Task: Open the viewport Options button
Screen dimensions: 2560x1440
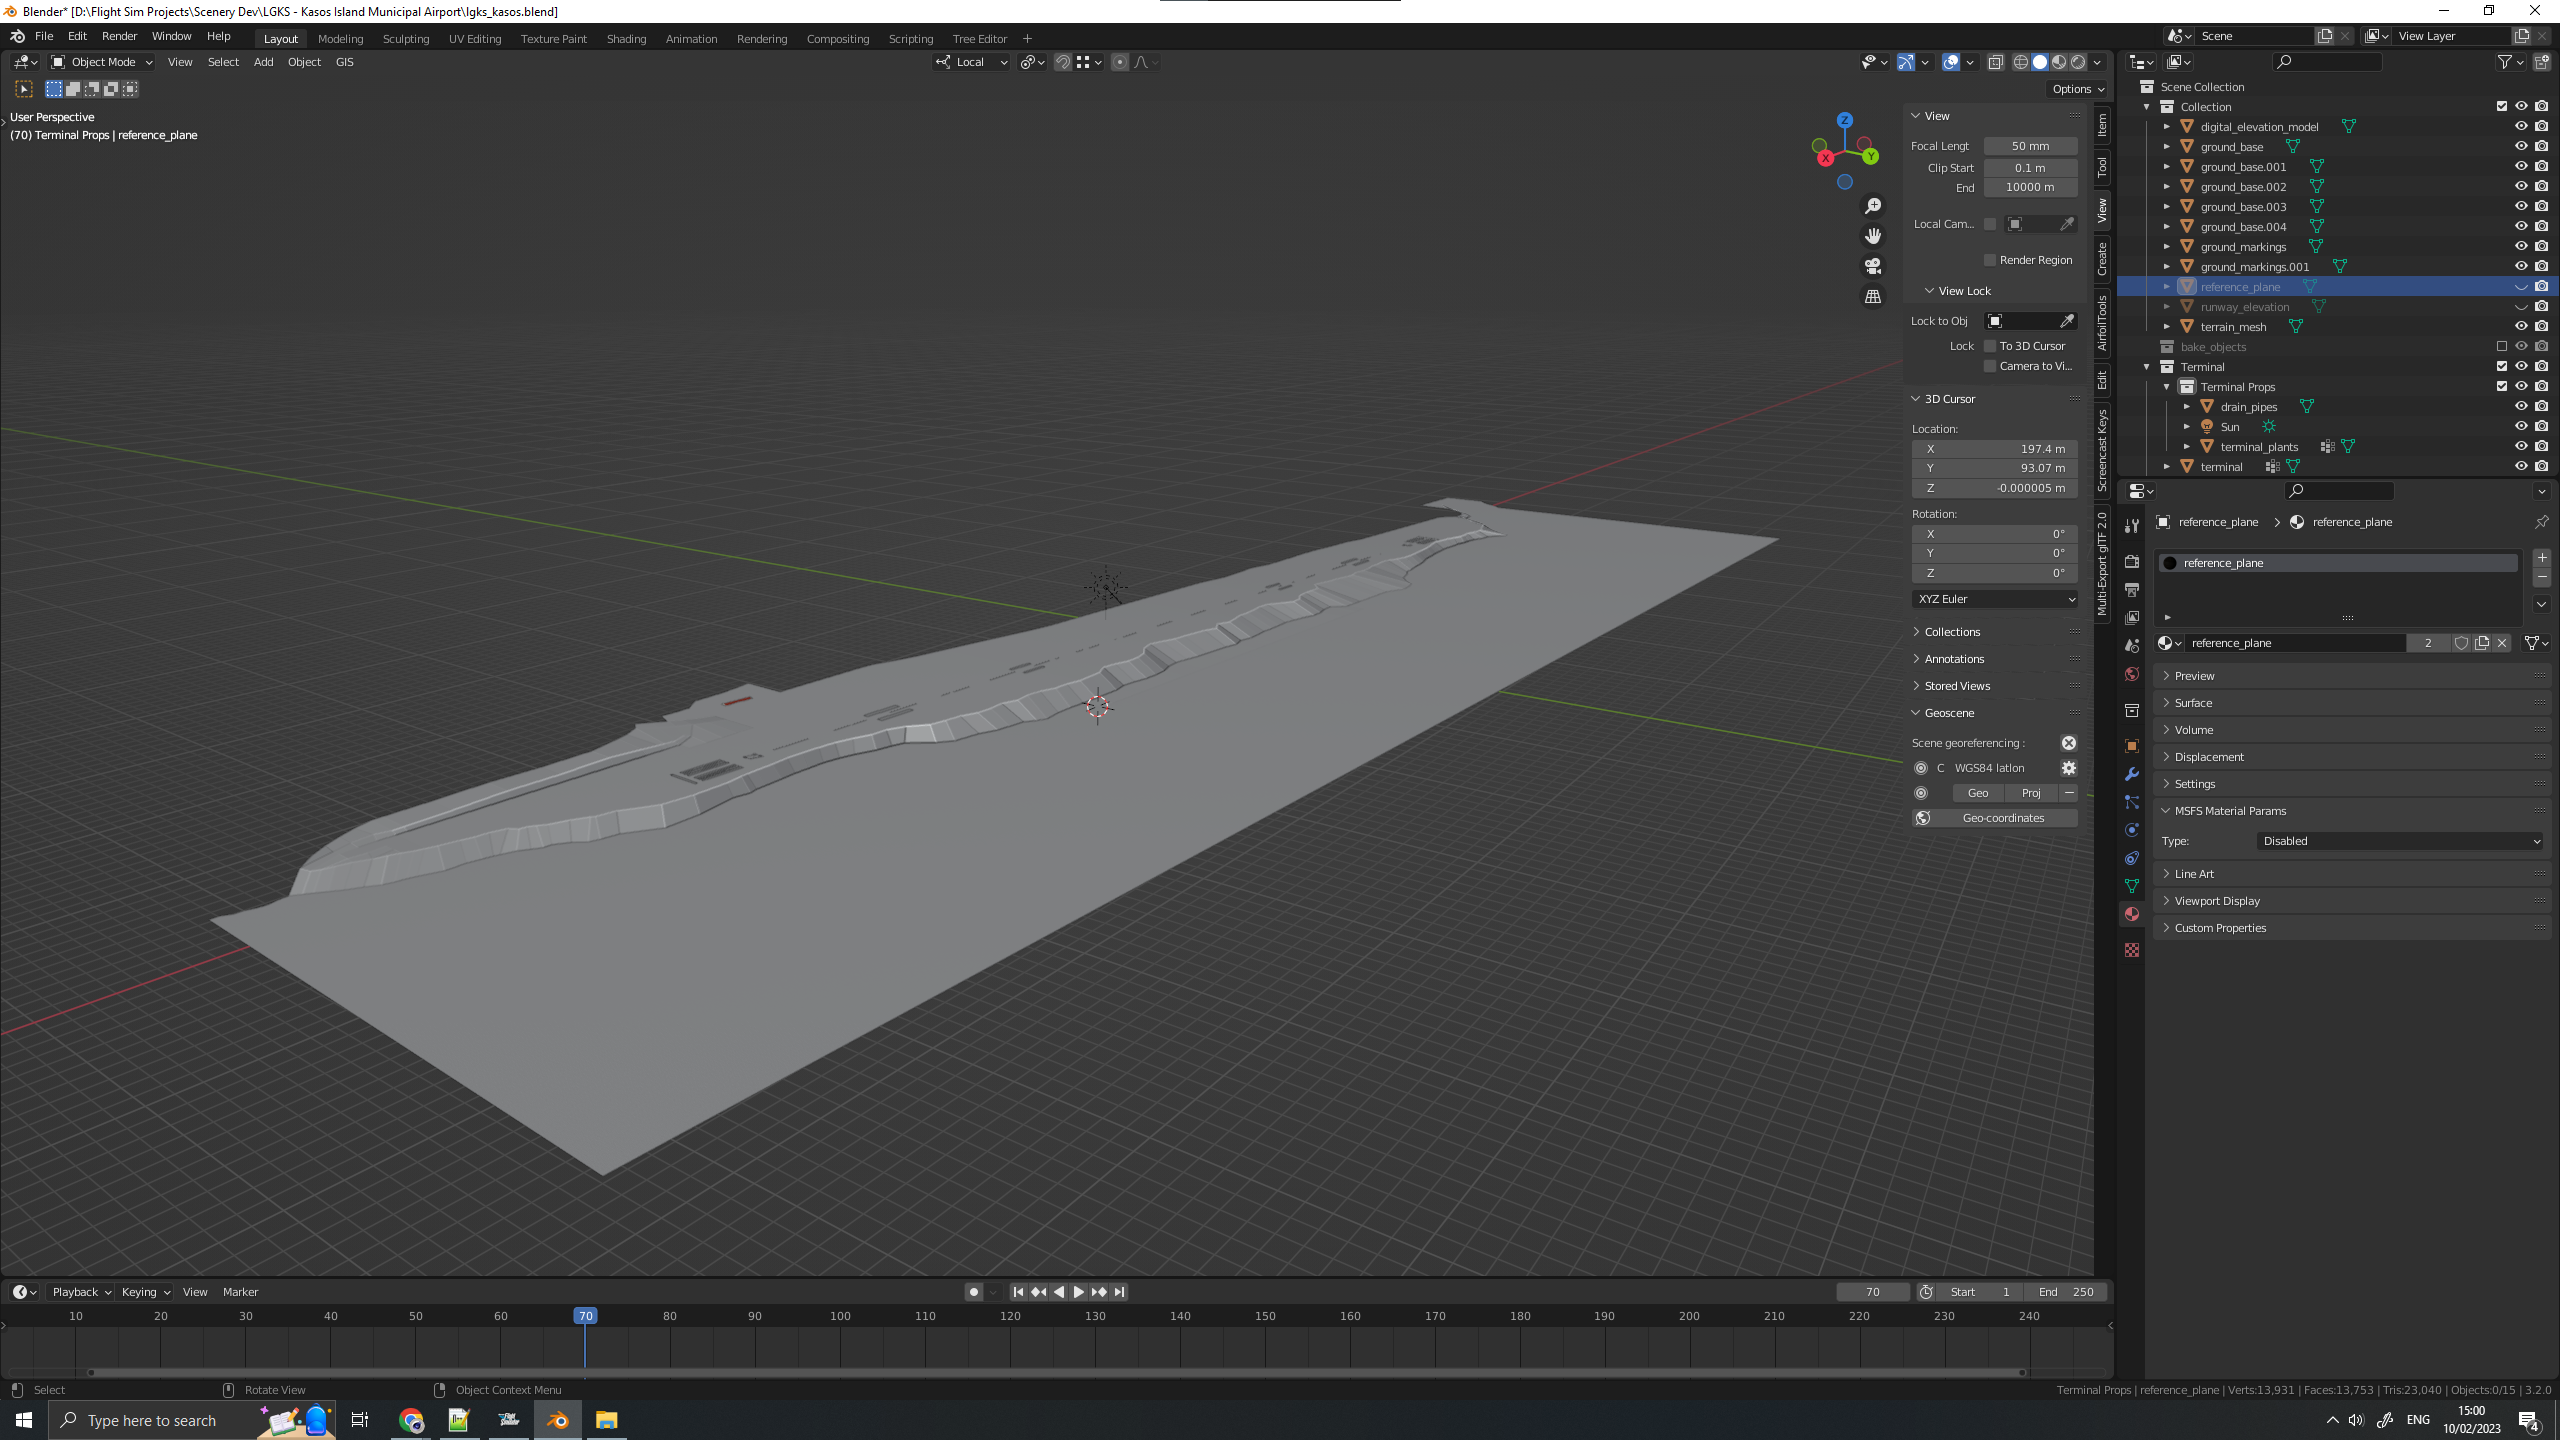Action: 2076,89
